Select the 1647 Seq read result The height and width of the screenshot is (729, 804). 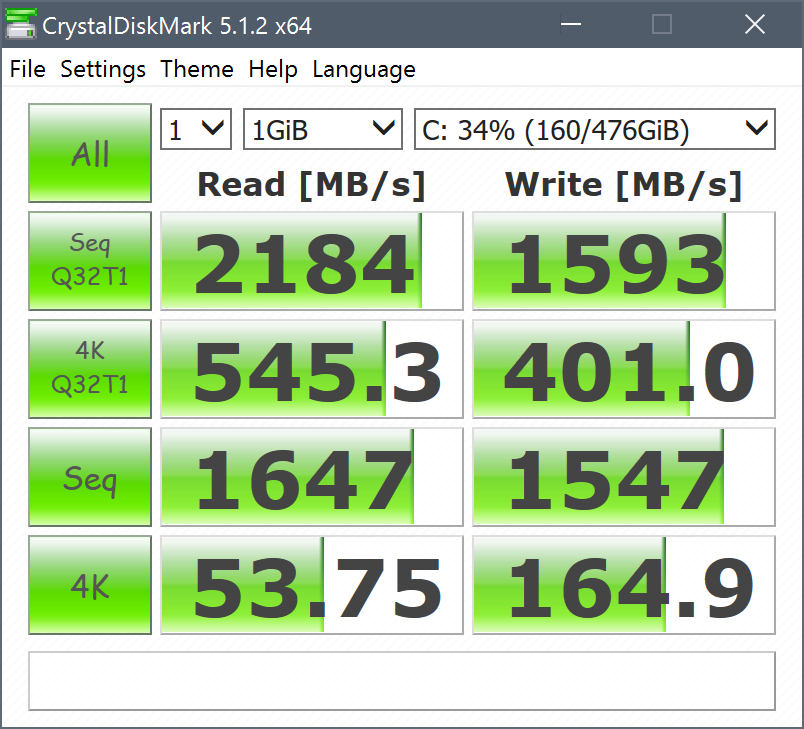pyautogui.click(x=312, y=477)
